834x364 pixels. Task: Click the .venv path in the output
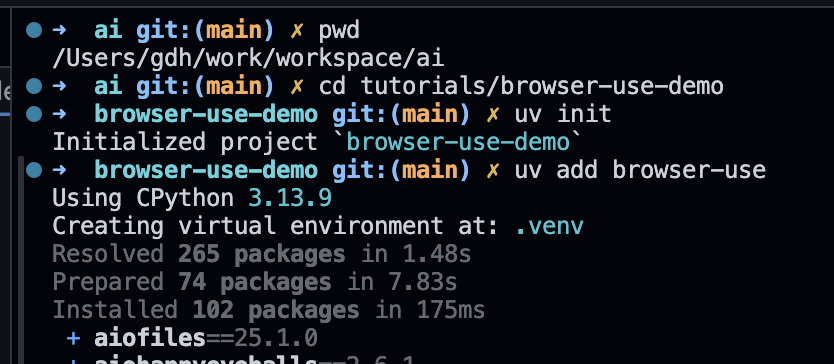pos(549,226)
